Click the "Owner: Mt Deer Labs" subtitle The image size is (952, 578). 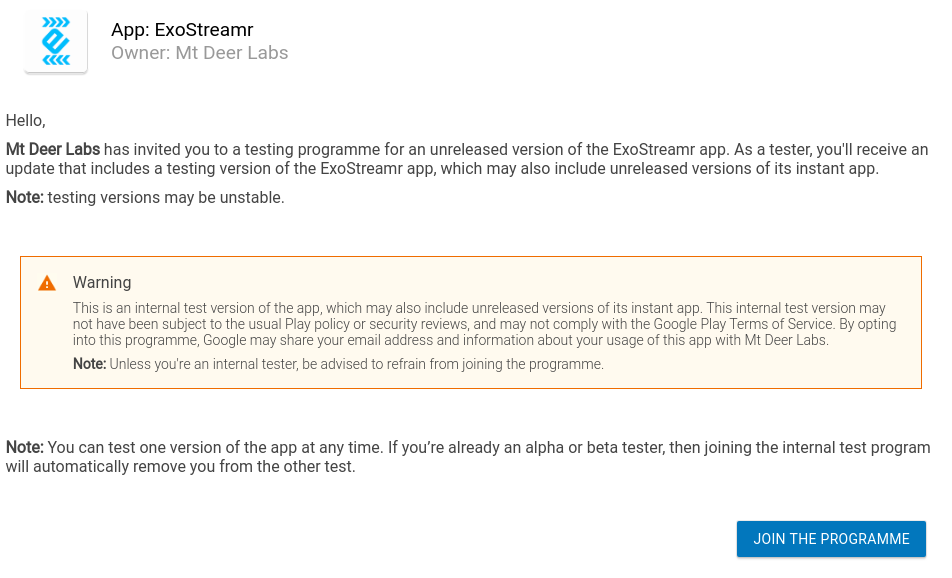[200, 53]
